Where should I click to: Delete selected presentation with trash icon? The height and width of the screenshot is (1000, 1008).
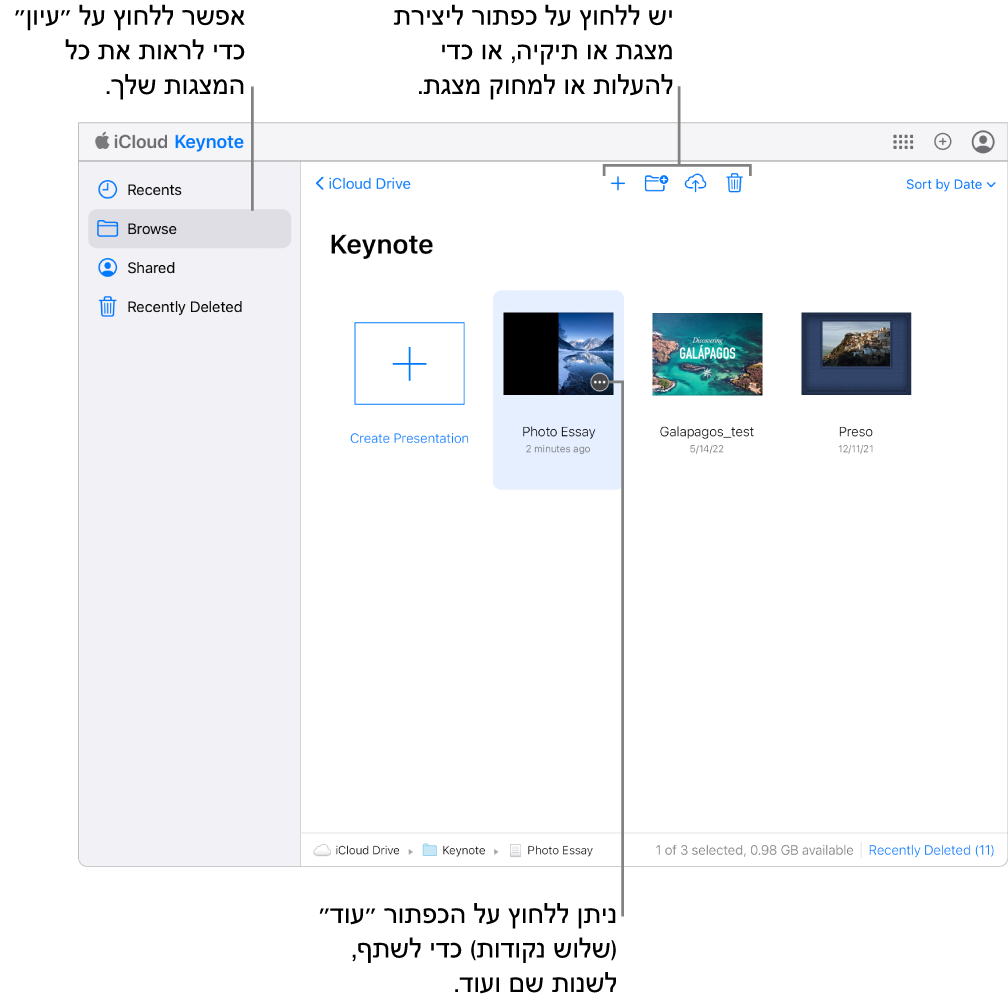click(734, 184)
